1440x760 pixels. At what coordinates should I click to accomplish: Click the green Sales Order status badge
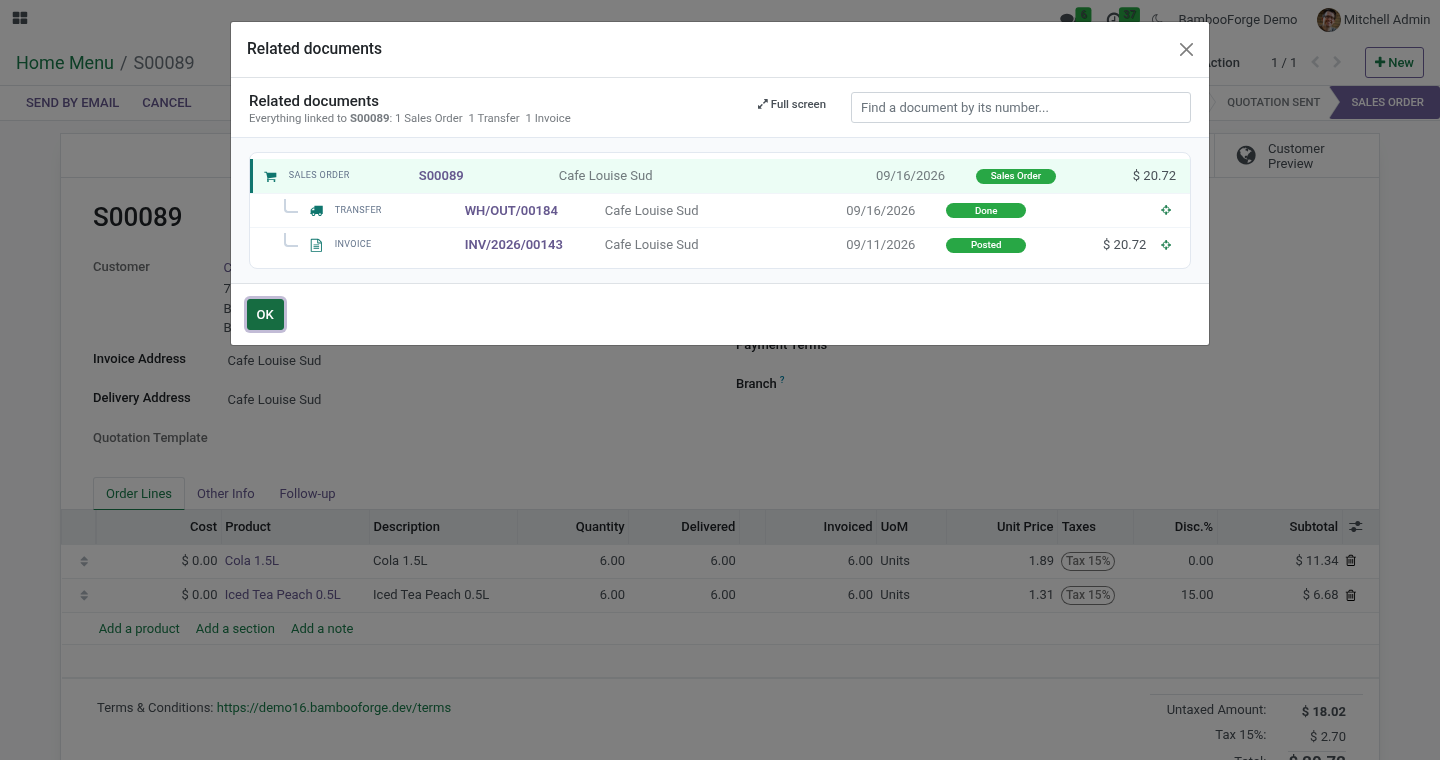[x=1016, y=176]
